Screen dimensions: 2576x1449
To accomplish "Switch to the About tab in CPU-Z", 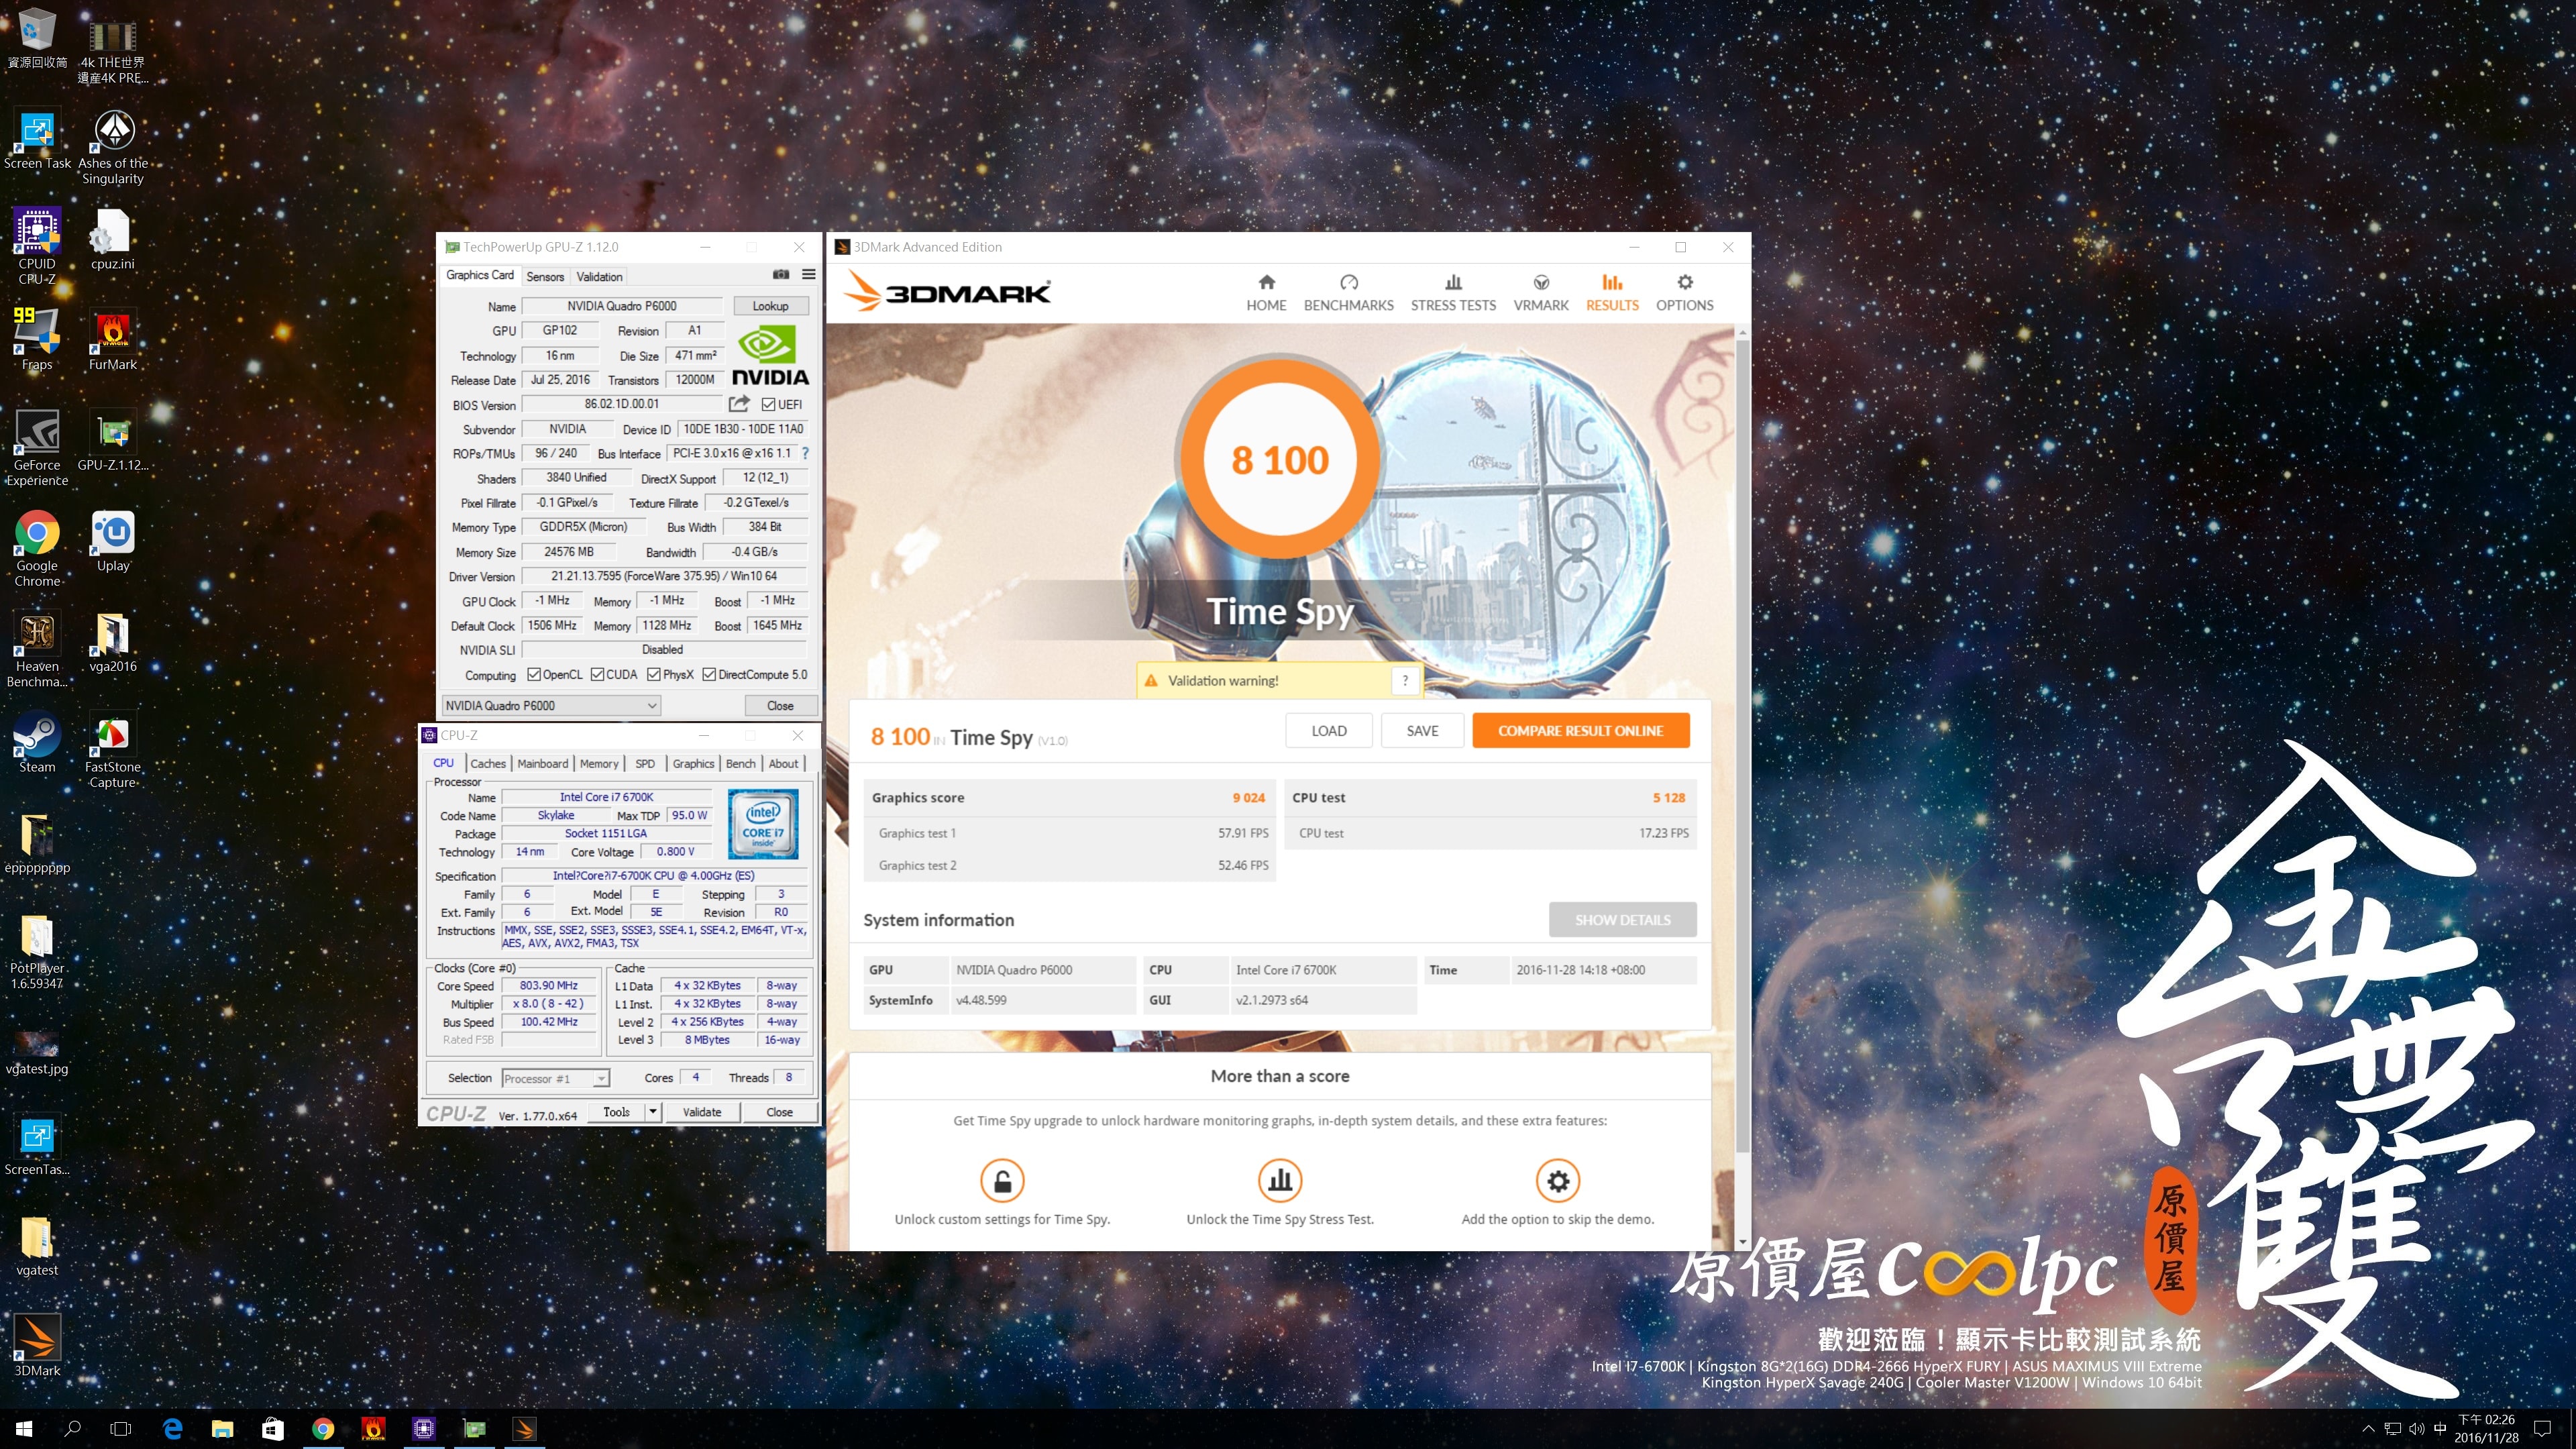I will (783, 763).
